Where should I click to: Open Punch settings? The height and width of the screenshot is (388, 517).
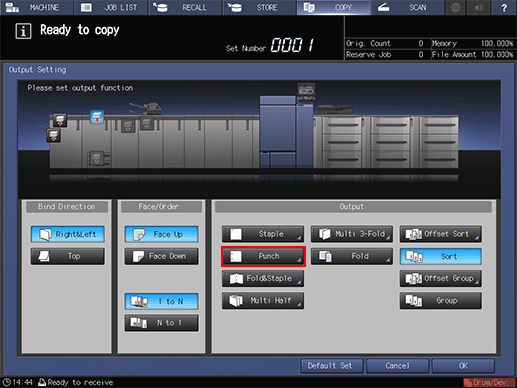263,256
